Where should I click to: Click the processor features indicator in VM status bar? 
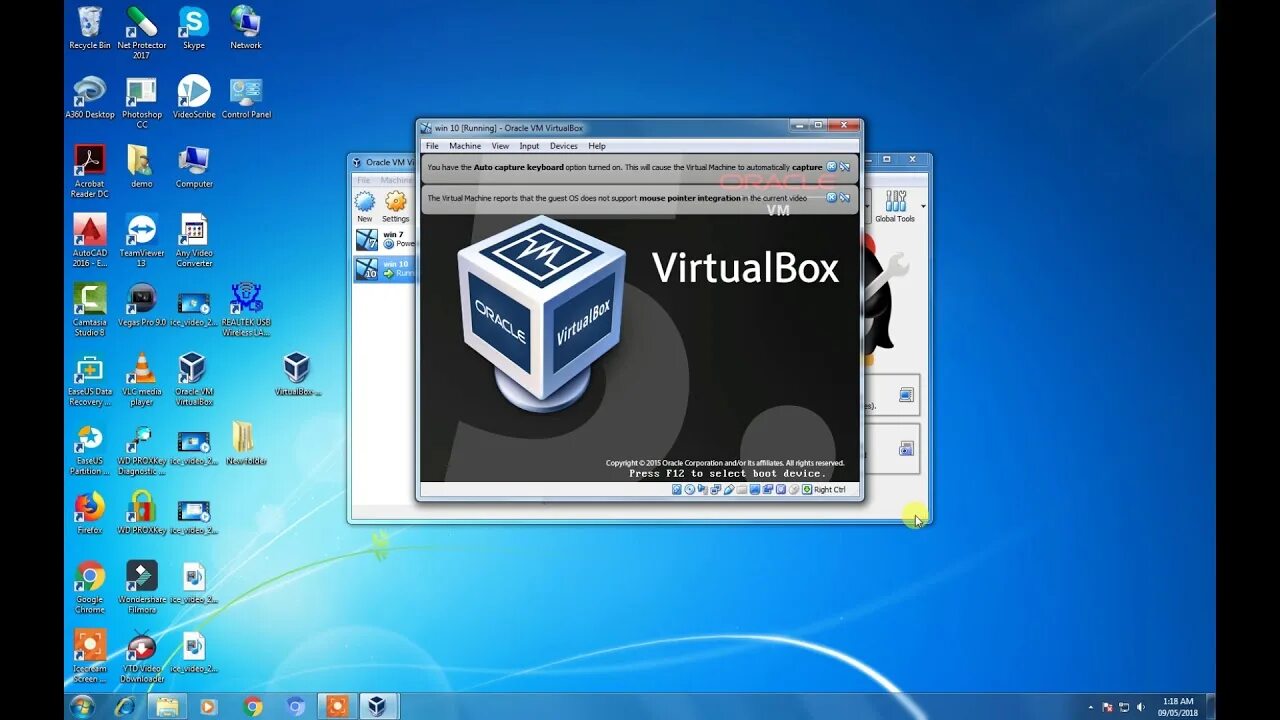coord(781,490)
